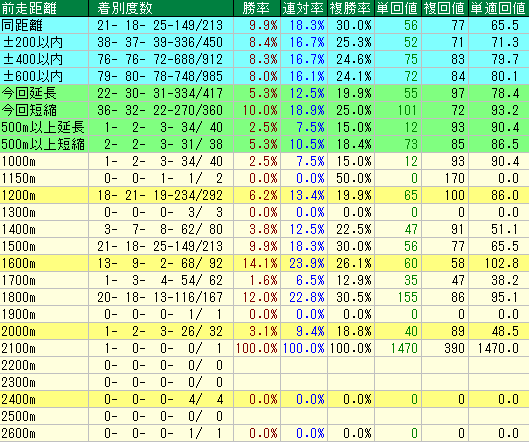Select the 連対率 column header

(304, 8)
